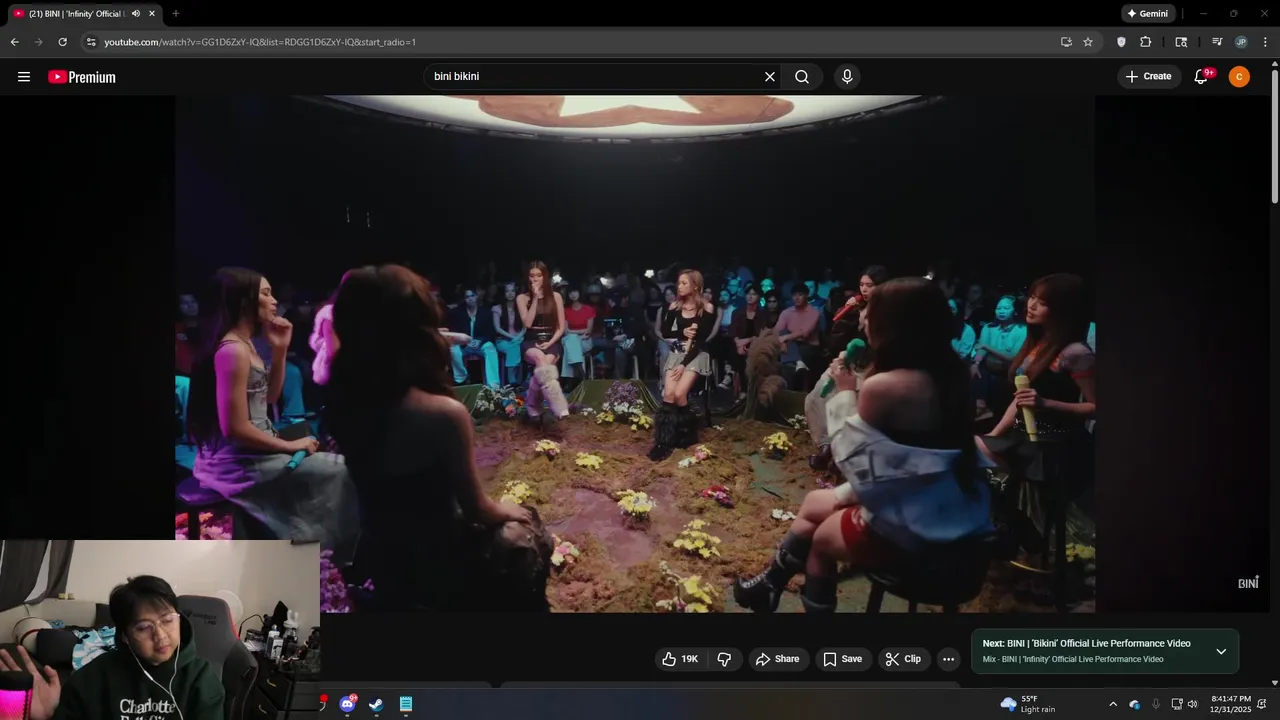Image resolution: width=1280 pixels, height=720 pixels.
Task: View site information icon in address bar
Action: (91, 42)
